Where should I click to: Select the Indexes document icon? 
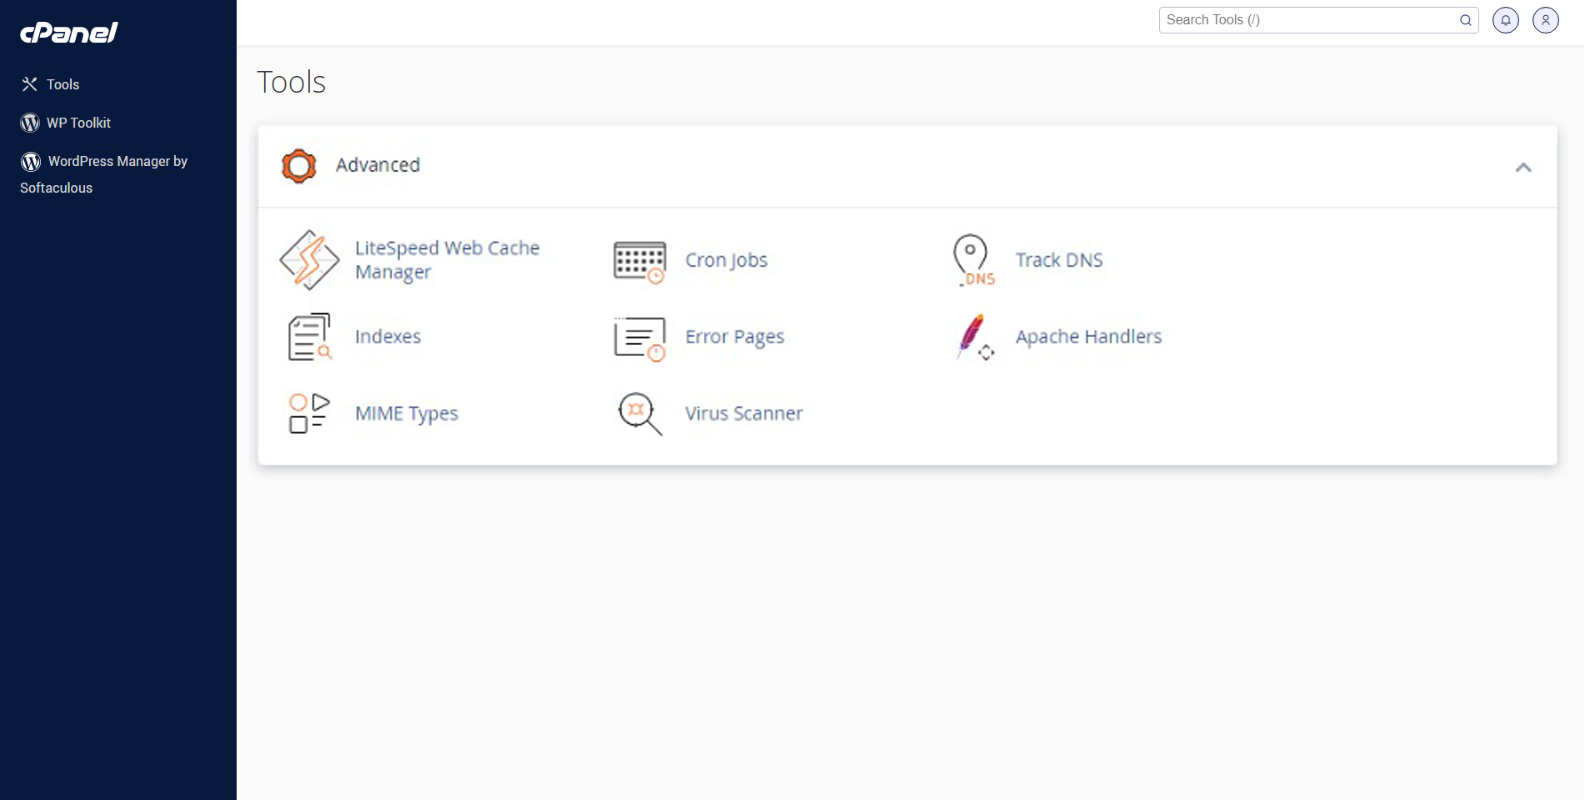[309, 337]
